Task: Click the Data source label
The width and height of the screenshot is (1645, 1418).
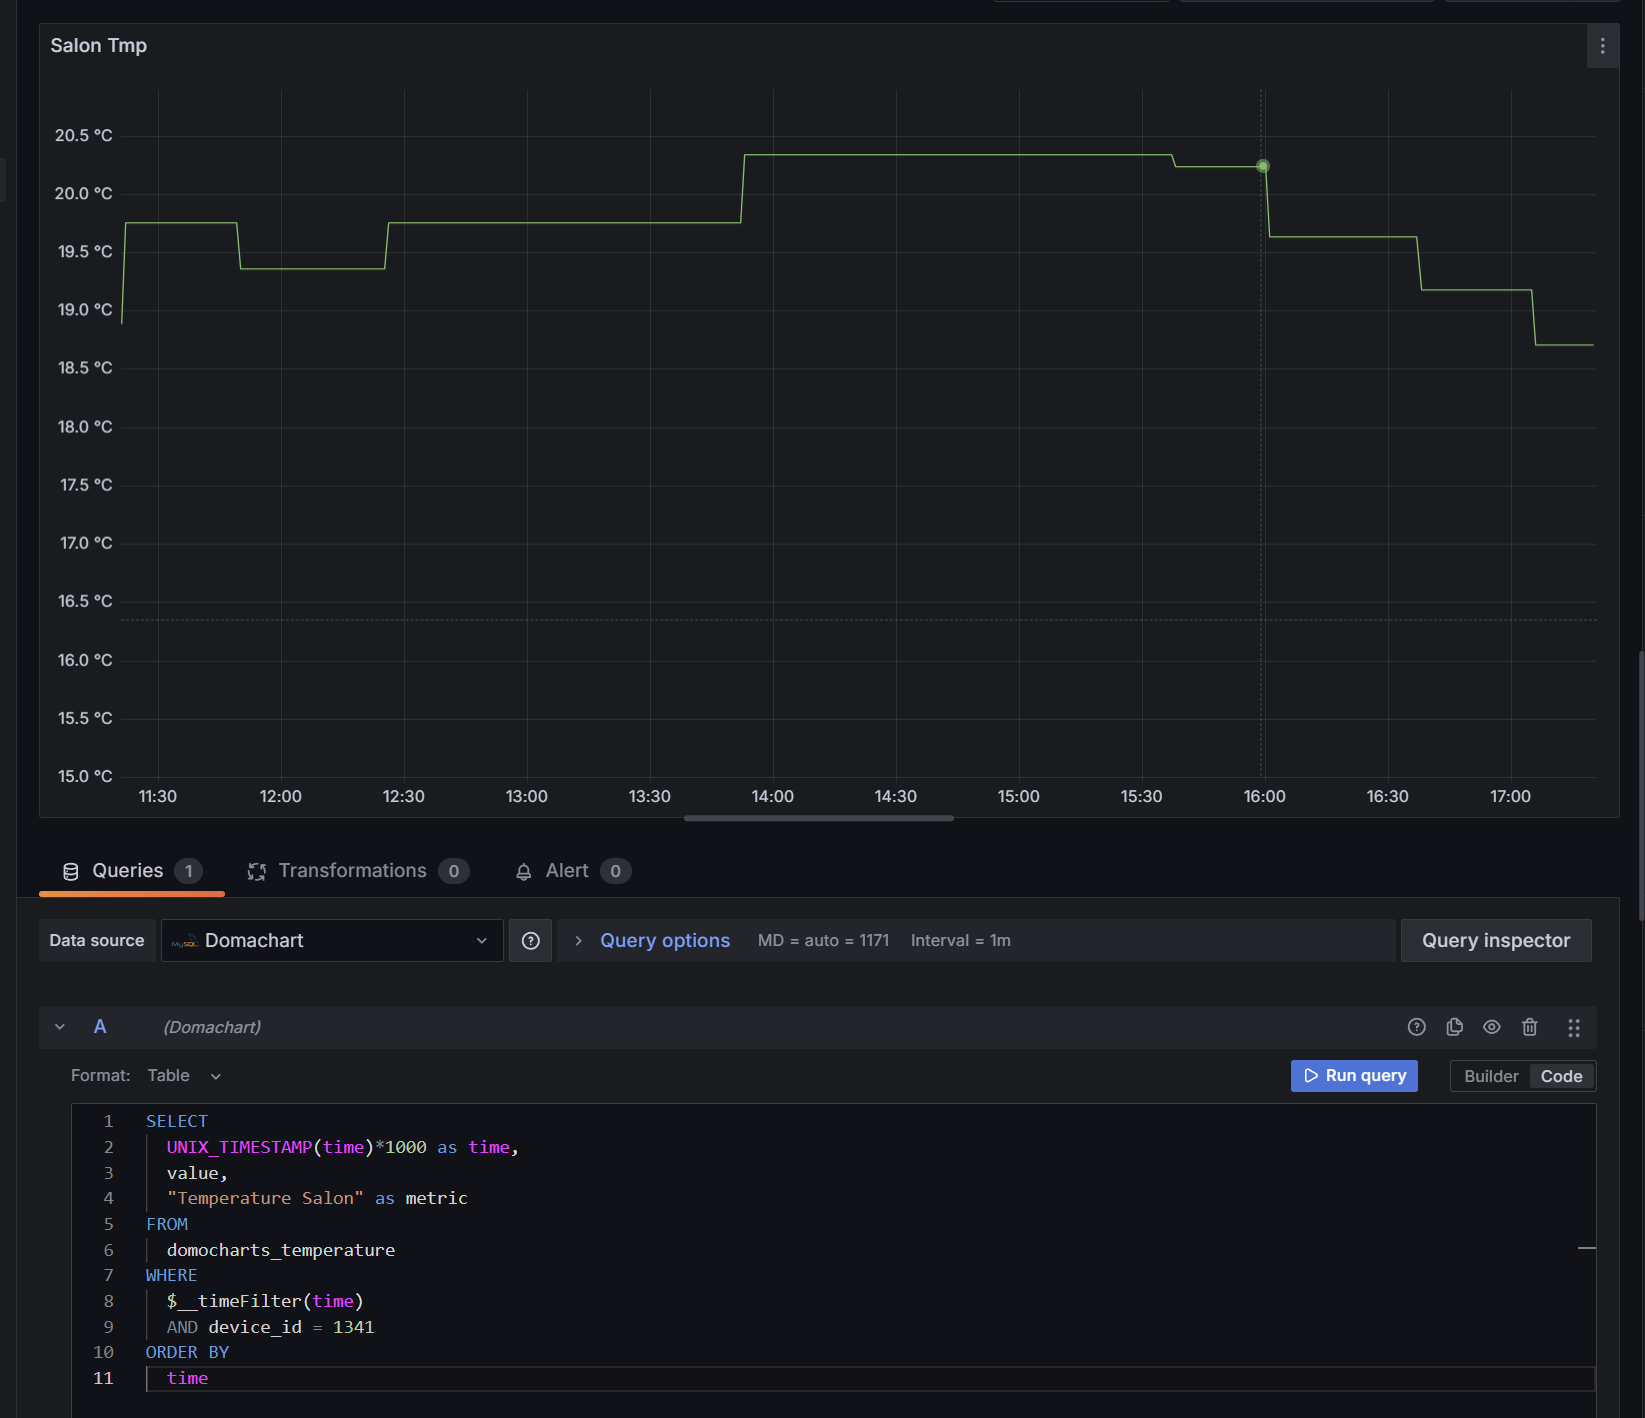Action: click(97, 941)
